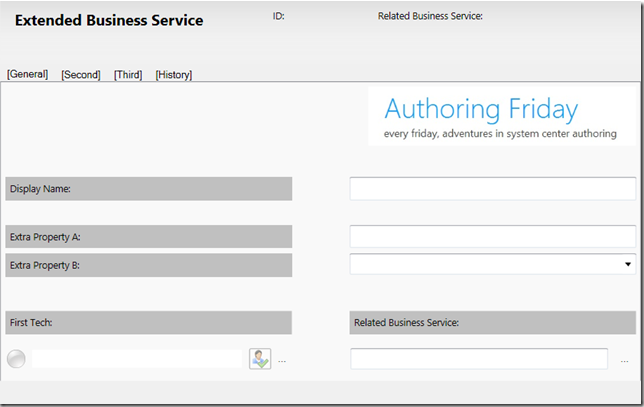The height and width of the screenshot is (407, 644).
Task: Click the gray First Tech label bar
Action: click(x=149, y=322)
